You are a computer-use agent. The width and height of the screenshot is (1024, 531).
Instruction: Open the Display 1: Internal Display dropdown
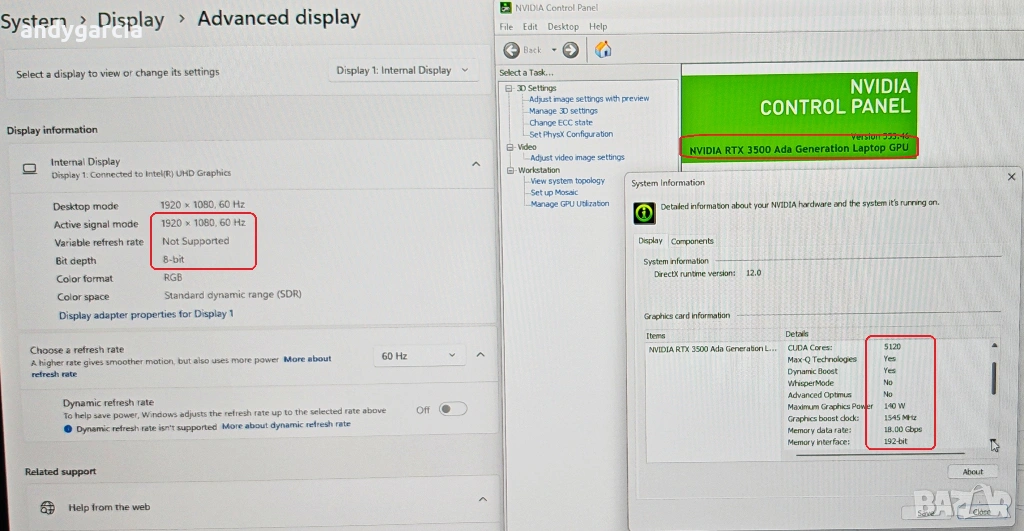pyautogui.click(x=403, y=71)
